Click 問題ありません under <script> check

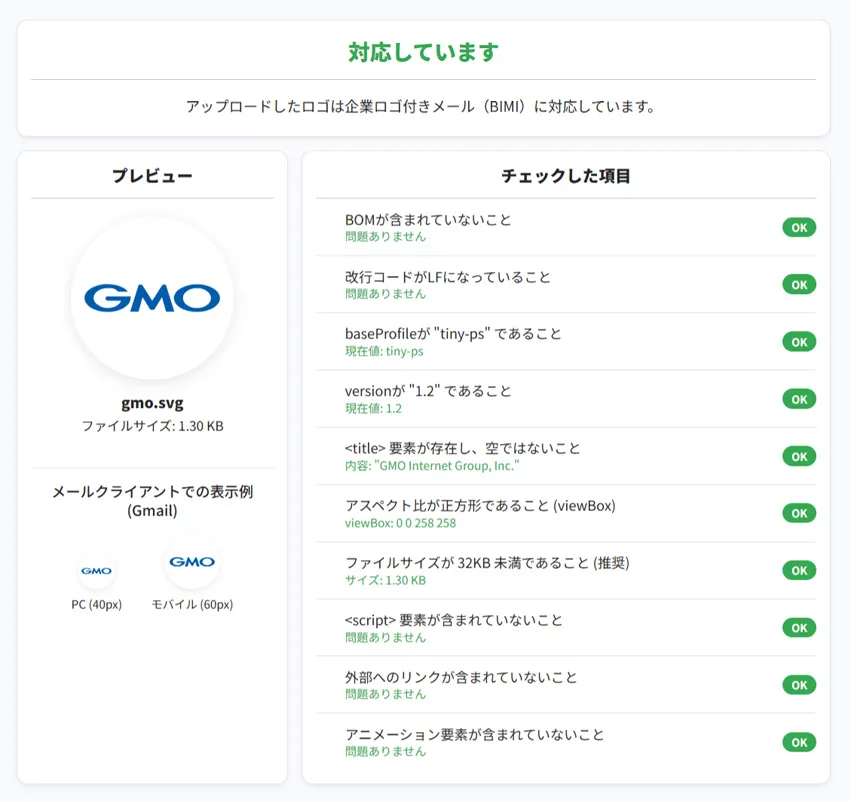coord(385,637)
